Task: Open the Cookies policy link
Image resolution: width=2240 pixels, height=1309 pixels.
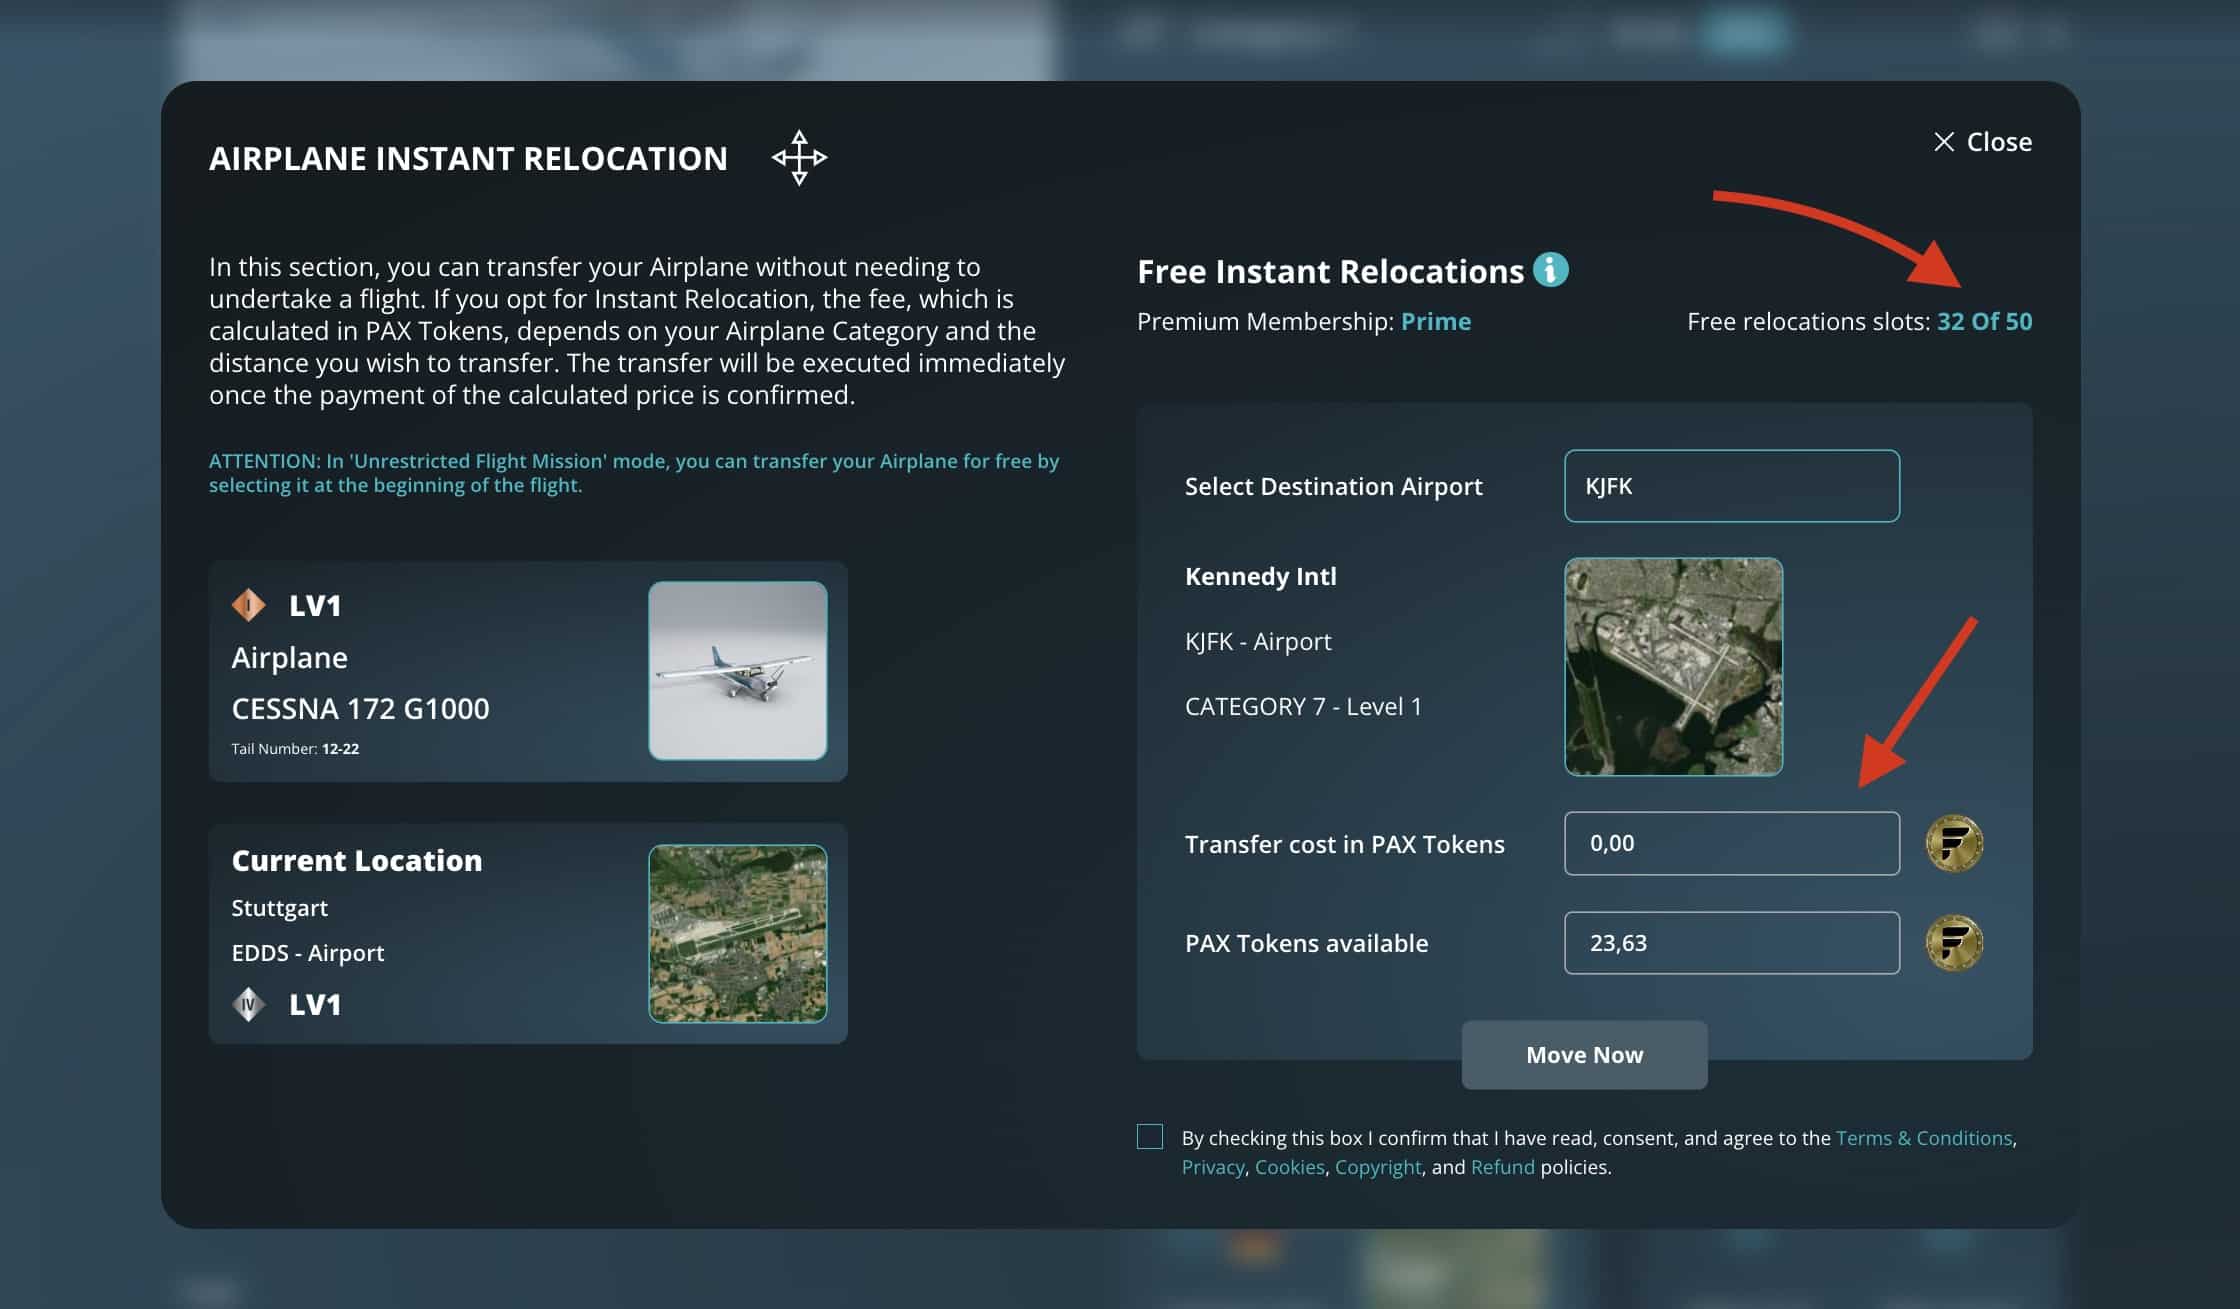Action: point(1289,1167)
